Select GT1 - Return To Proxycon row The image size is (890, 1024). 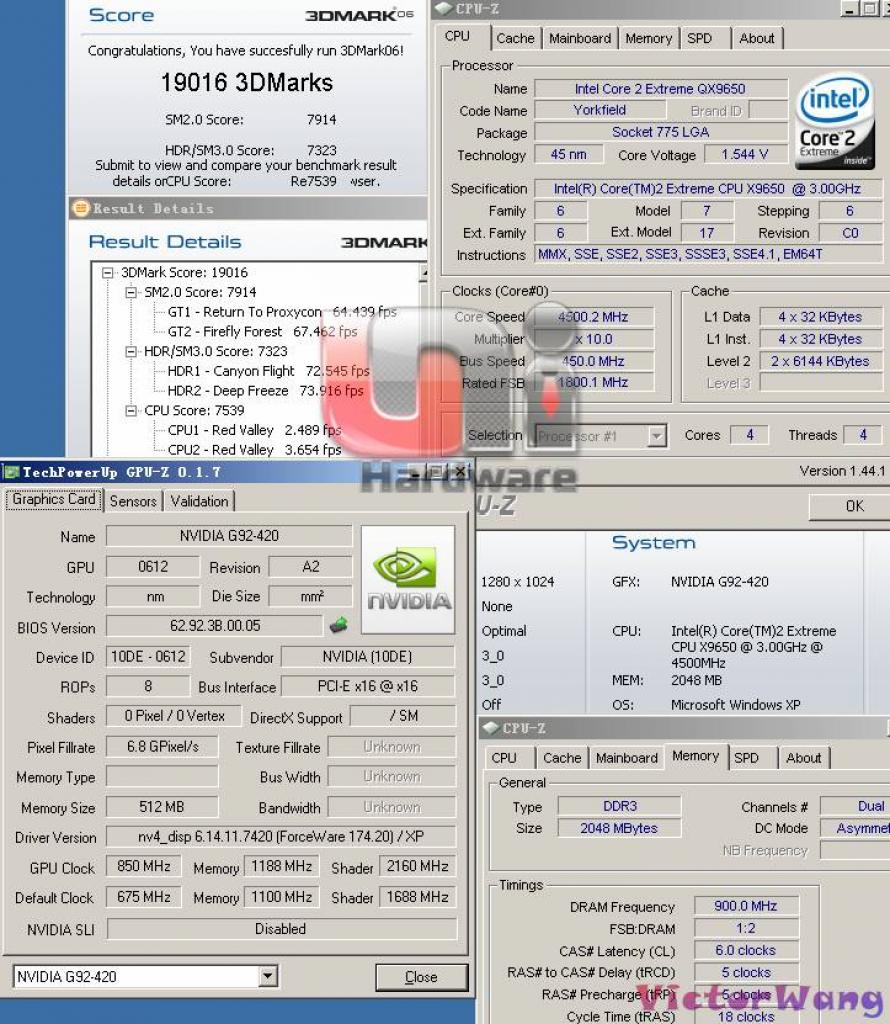click(282, 312)
